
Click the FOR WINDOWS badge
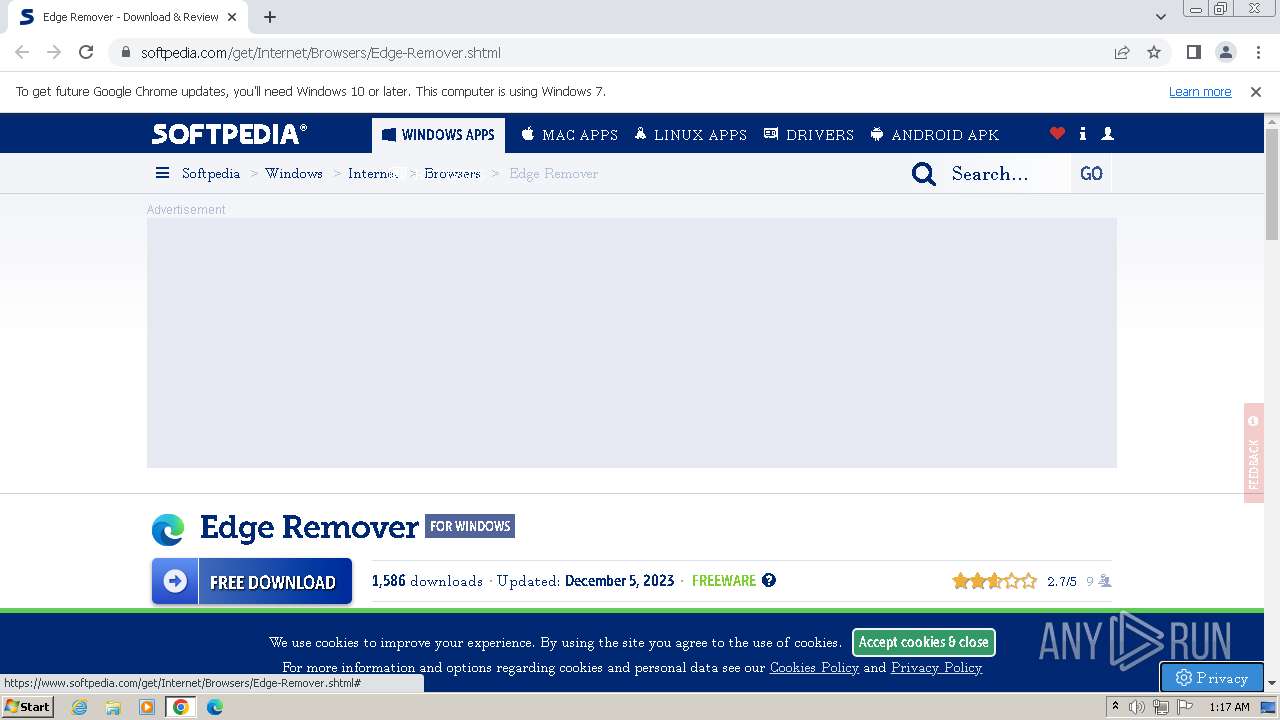coord(470,526)
